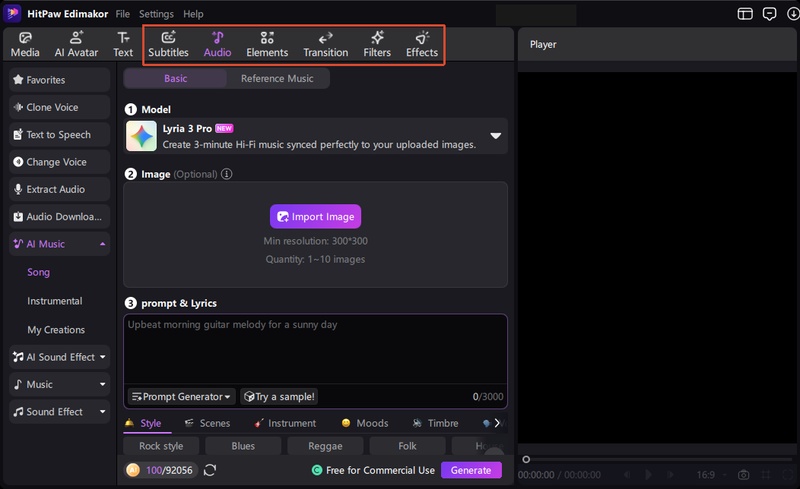The height and width of the screenshot is (489, 800).
Task: Open the Settings menu
Action: [x=156, y=14]
